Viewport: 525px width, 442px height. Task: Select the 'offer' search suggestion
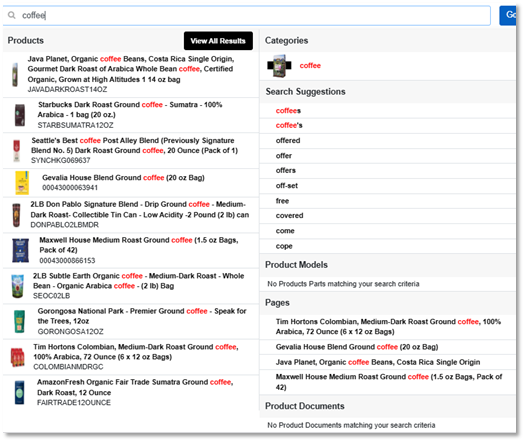tap(284, 156)
